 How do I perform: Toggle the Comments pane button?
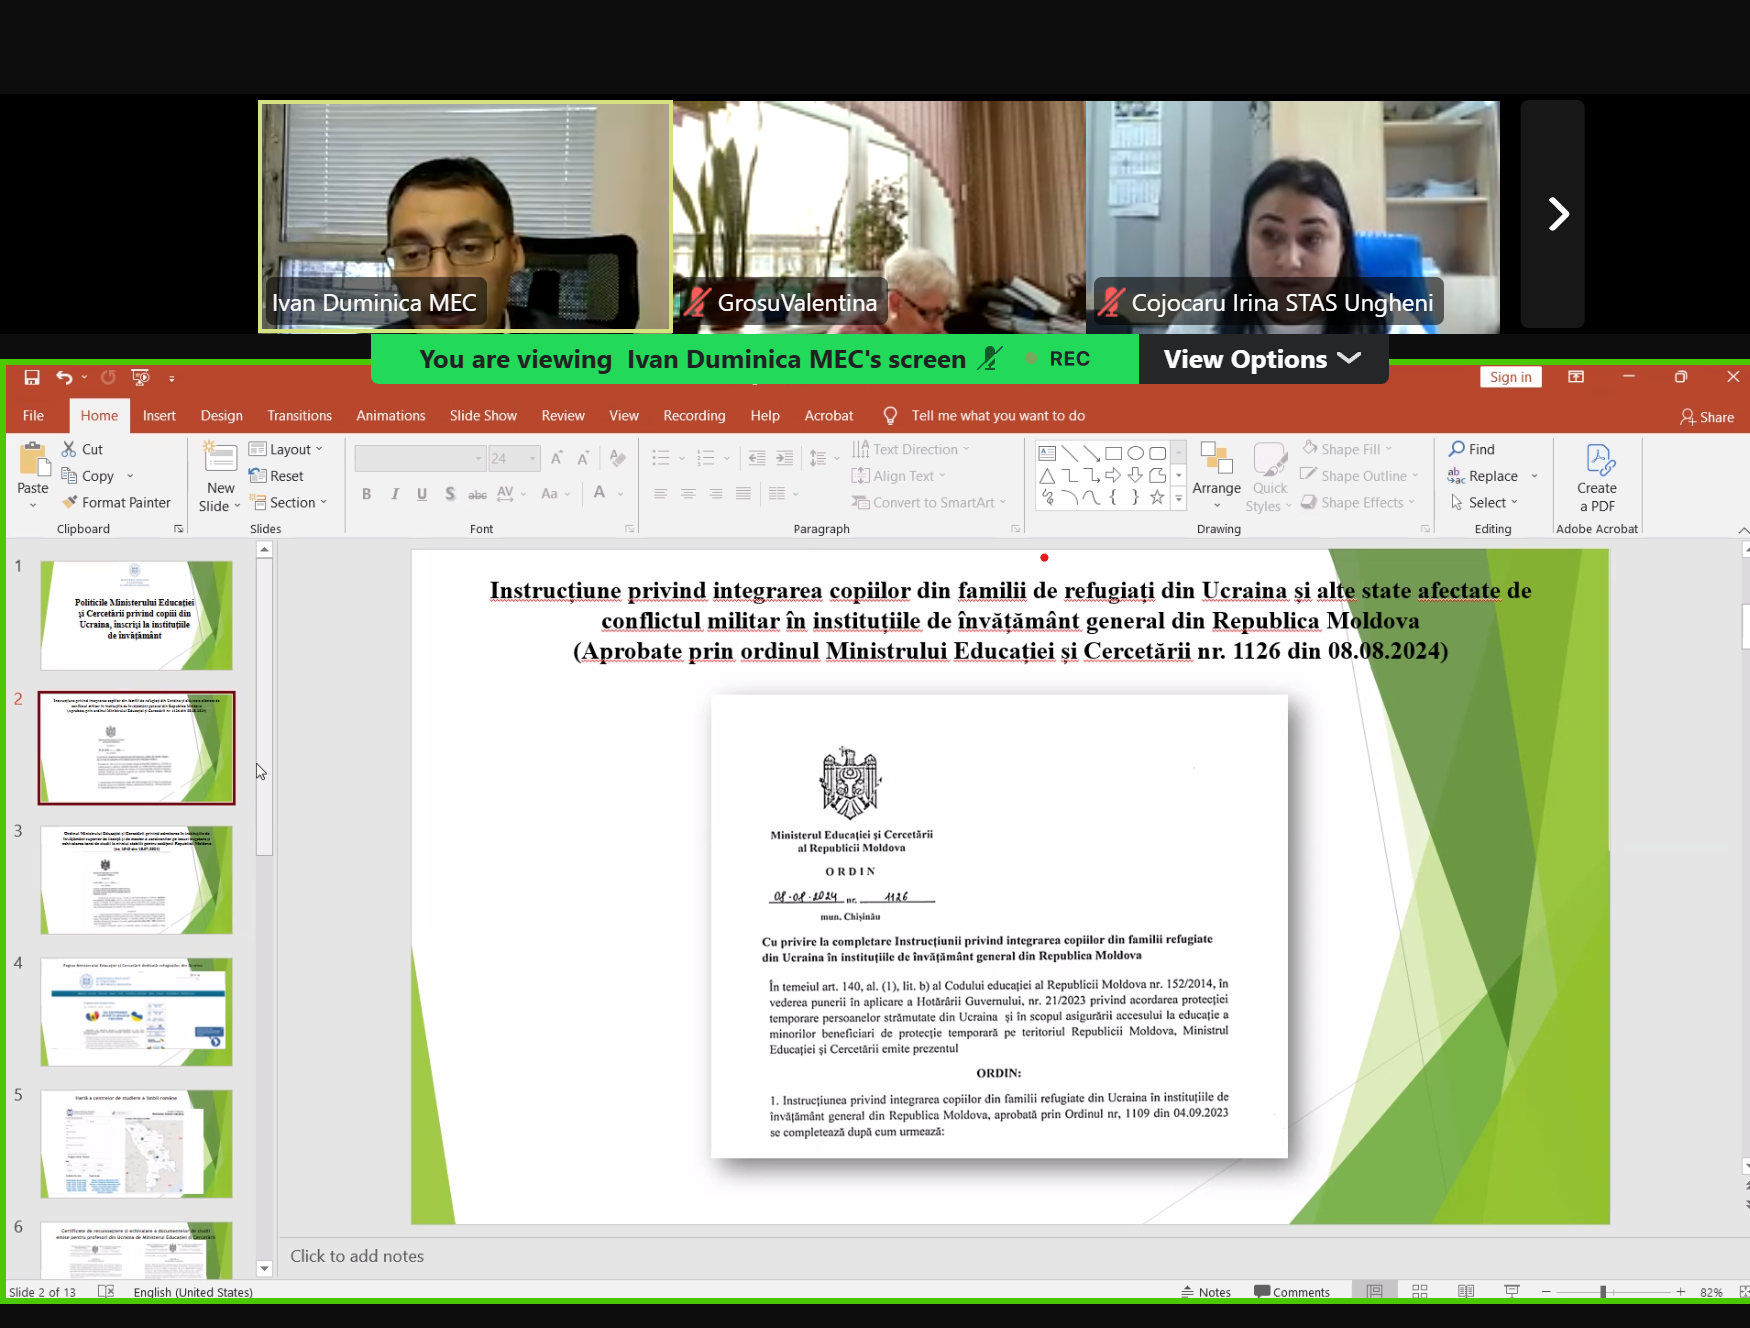[x=1292, y=1292]
